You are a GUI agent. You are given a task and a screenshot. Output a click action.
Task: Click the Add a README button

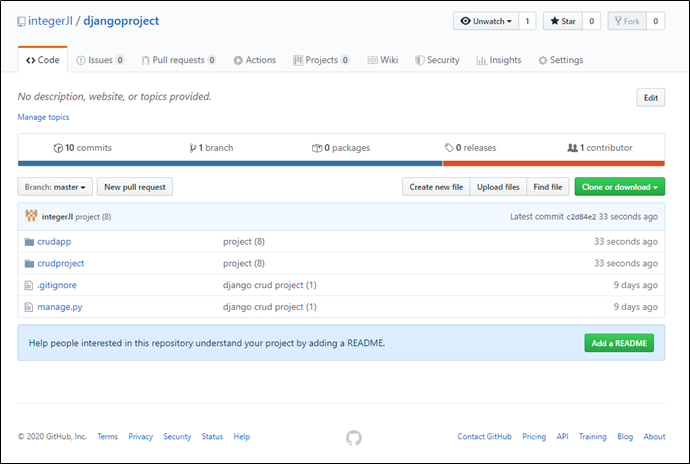pos(619,343)
